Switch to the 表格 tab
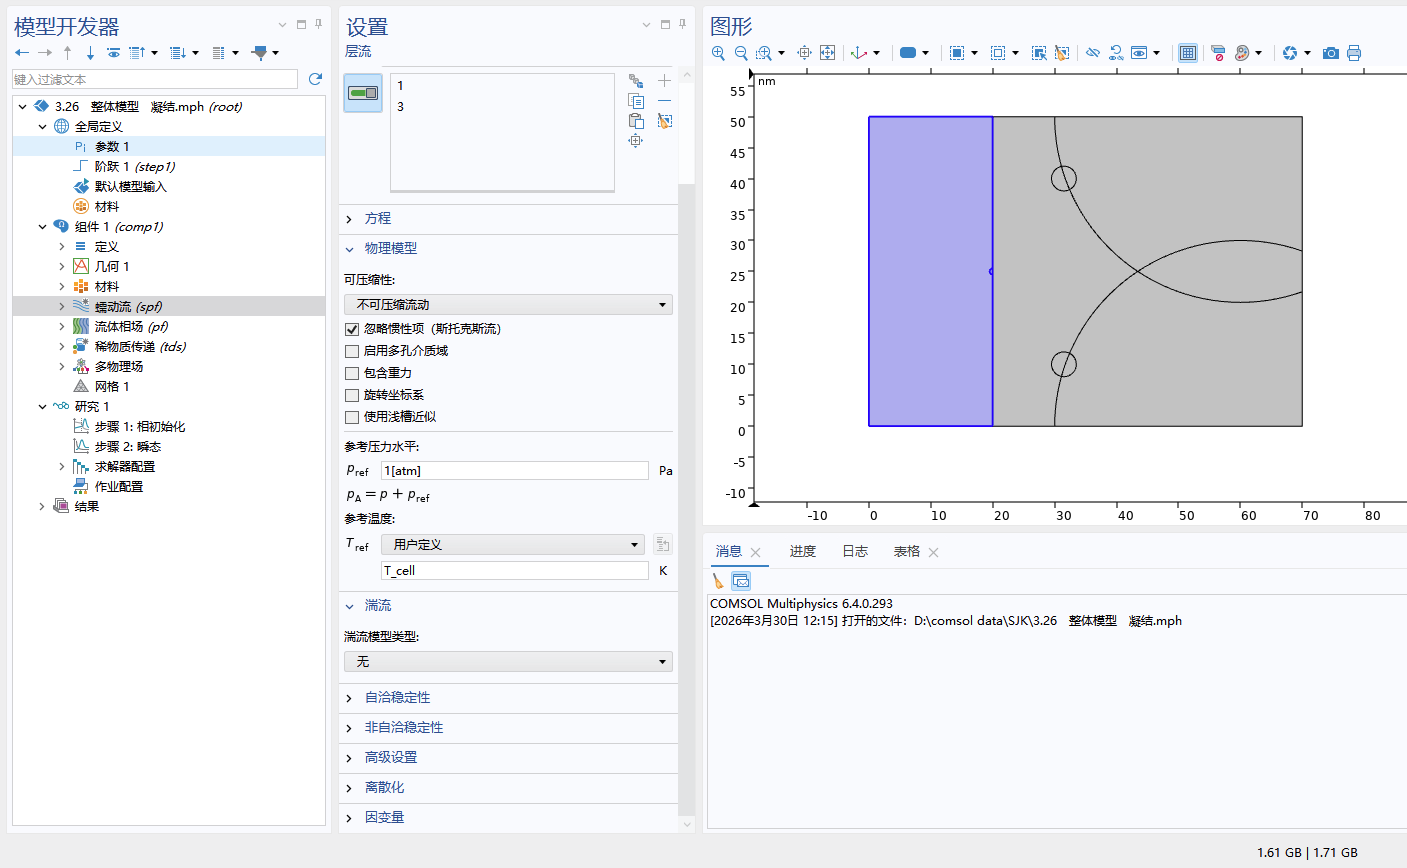 pos(906,551)
